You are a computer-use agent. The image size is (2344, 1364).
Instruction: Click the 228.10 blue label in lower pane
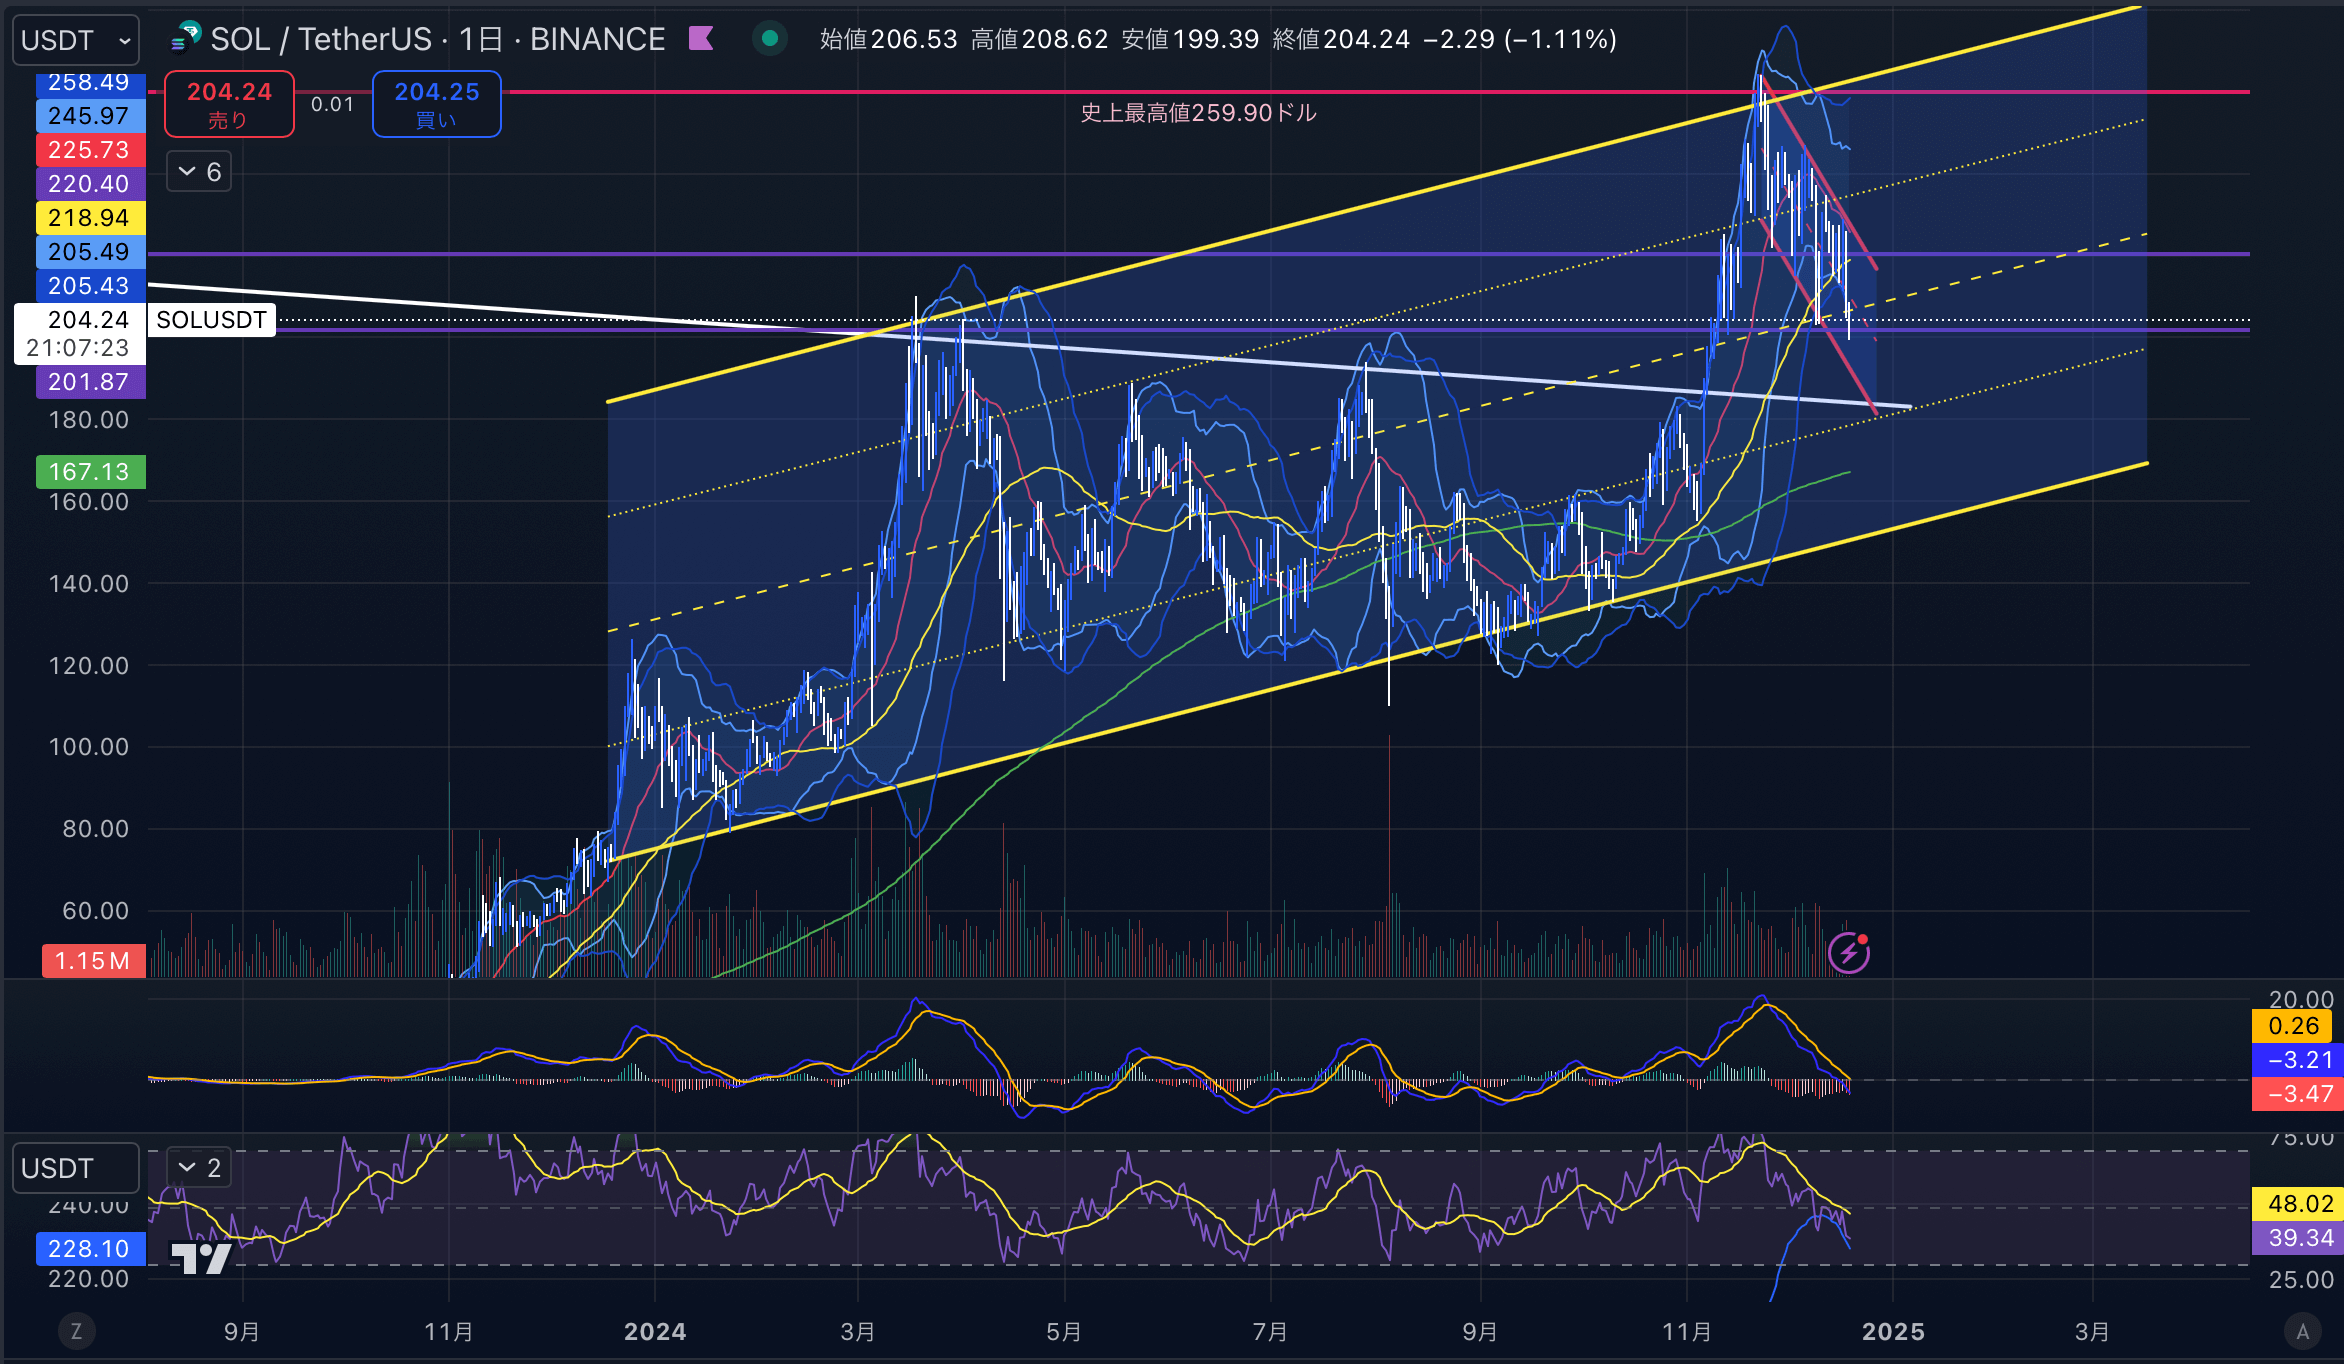click(x=90, y=1249)
